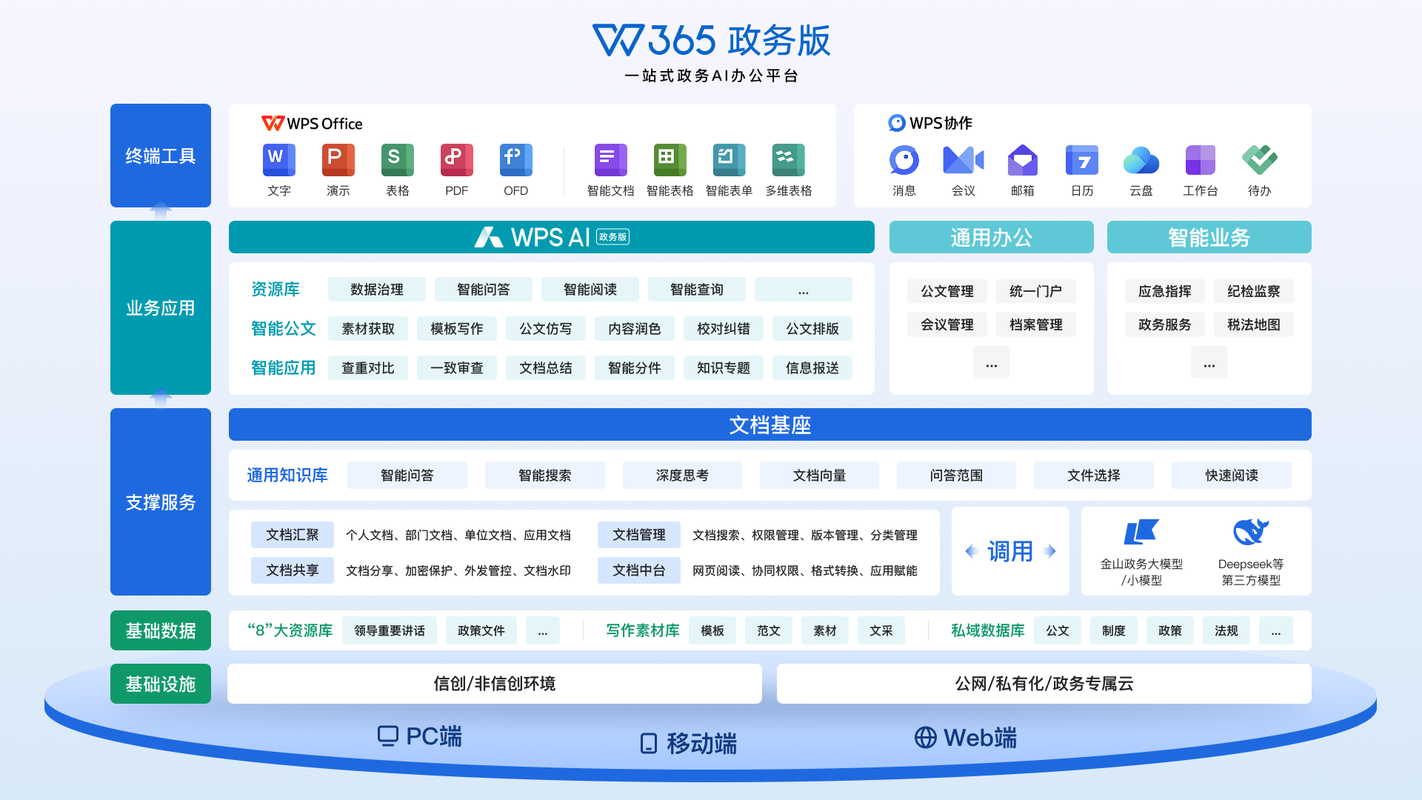Select the green 基础设施 label
The image size is (1422, 800).
(x=161, y=684)
